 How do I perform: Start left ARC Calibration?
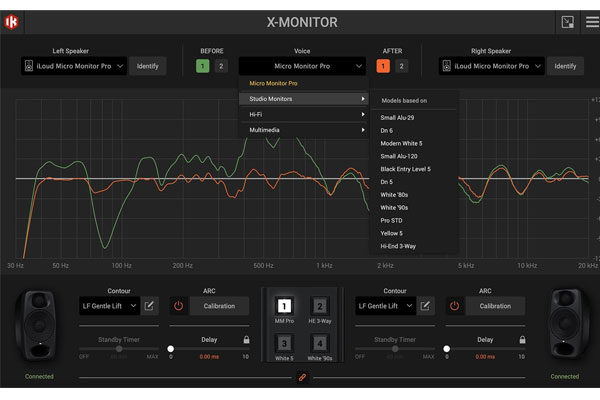point(219,306)
